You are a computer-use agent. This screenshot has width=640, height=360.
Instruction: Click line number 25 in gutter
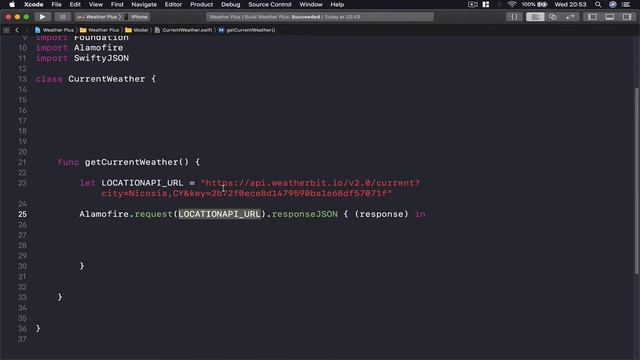point(22,214)
